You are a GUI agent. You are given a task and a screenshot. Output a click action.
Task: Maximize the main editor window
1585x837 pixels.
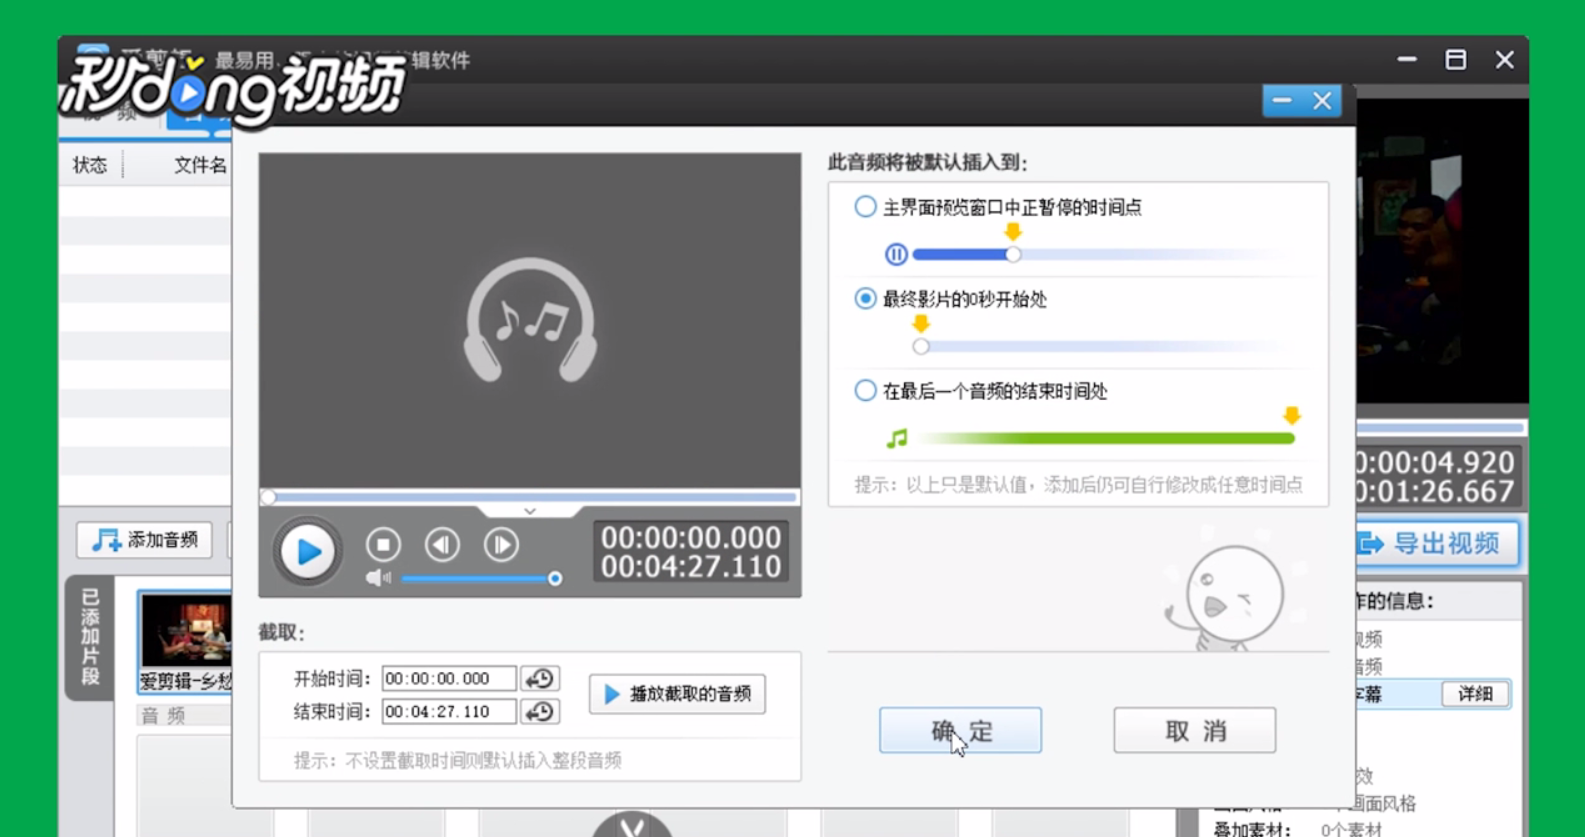tap(1456, 60)
